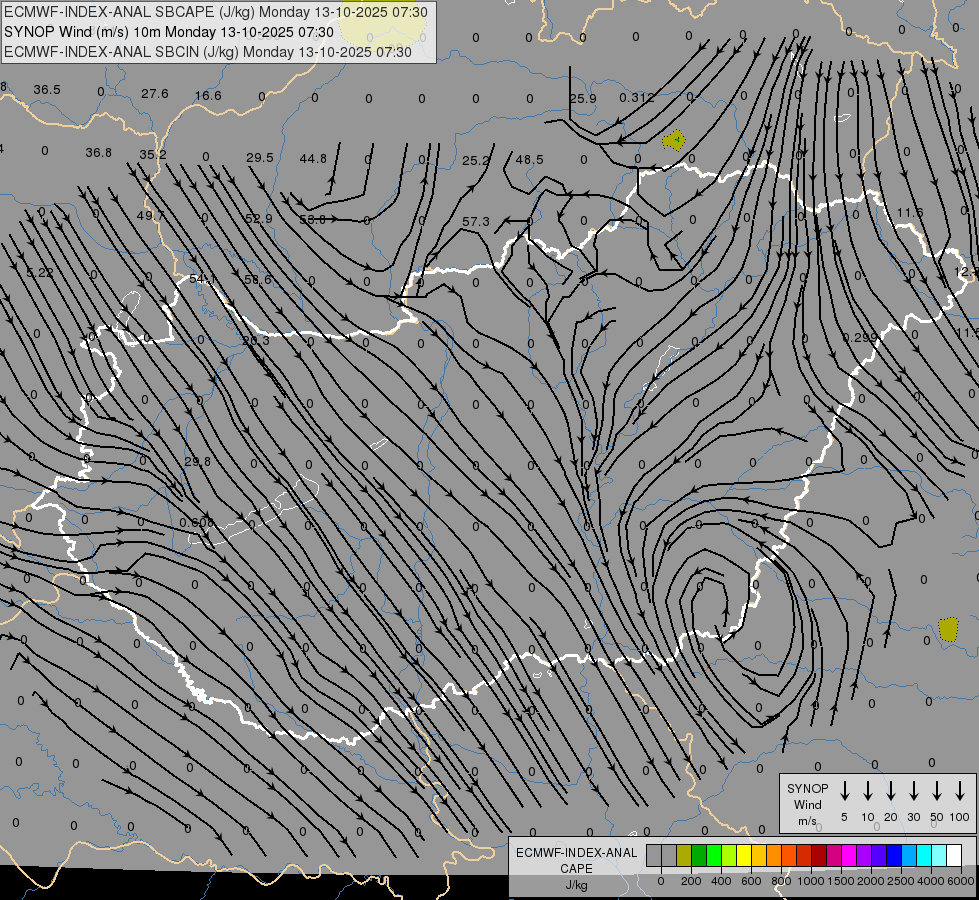This screenshot has height=900, width=979.
Task: Click the 49.7 value on the map
Action: (x=150, y=215)
